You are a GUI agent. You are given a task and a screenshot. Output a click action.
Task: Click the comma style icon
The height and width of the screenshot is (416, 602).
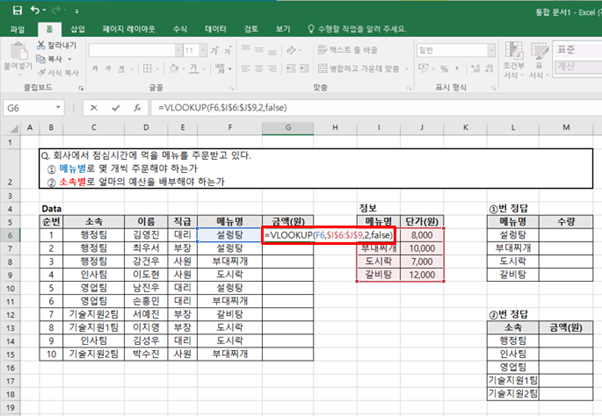point(457,69)
